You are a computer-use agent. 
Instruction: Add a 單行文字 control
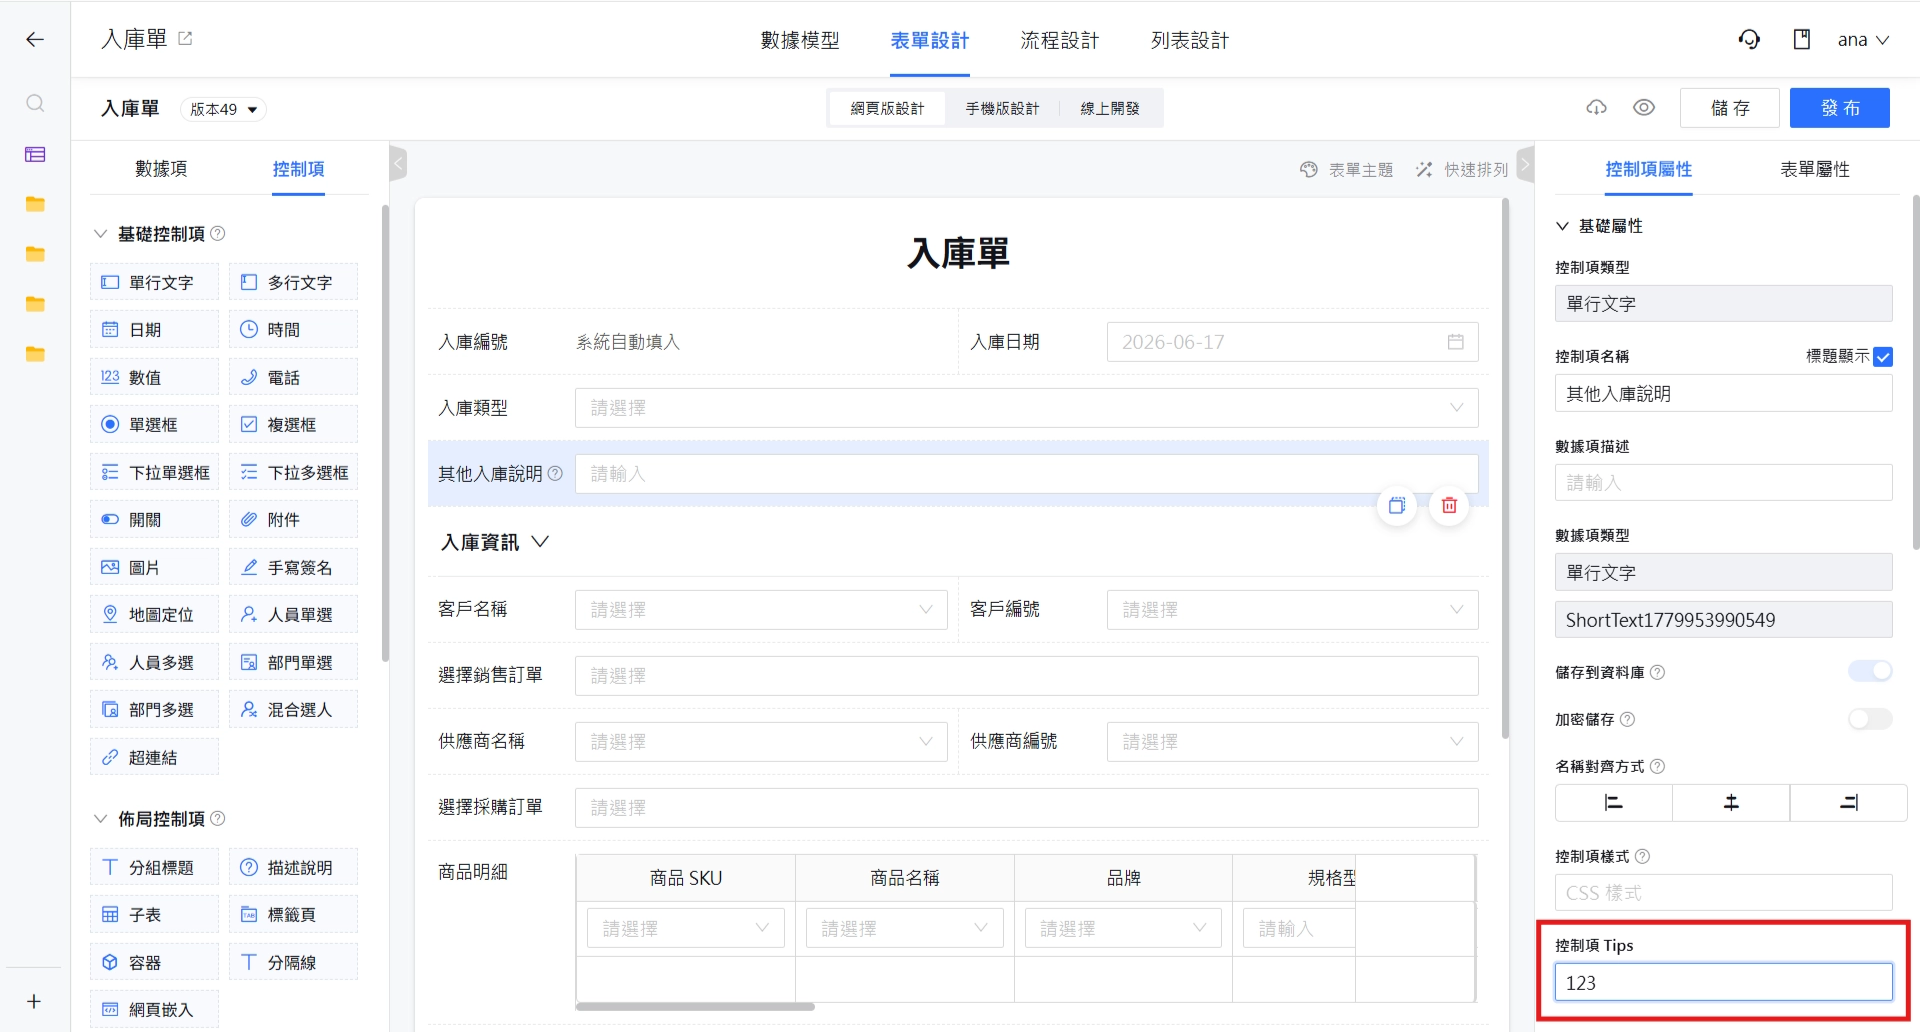click(154, 282)
